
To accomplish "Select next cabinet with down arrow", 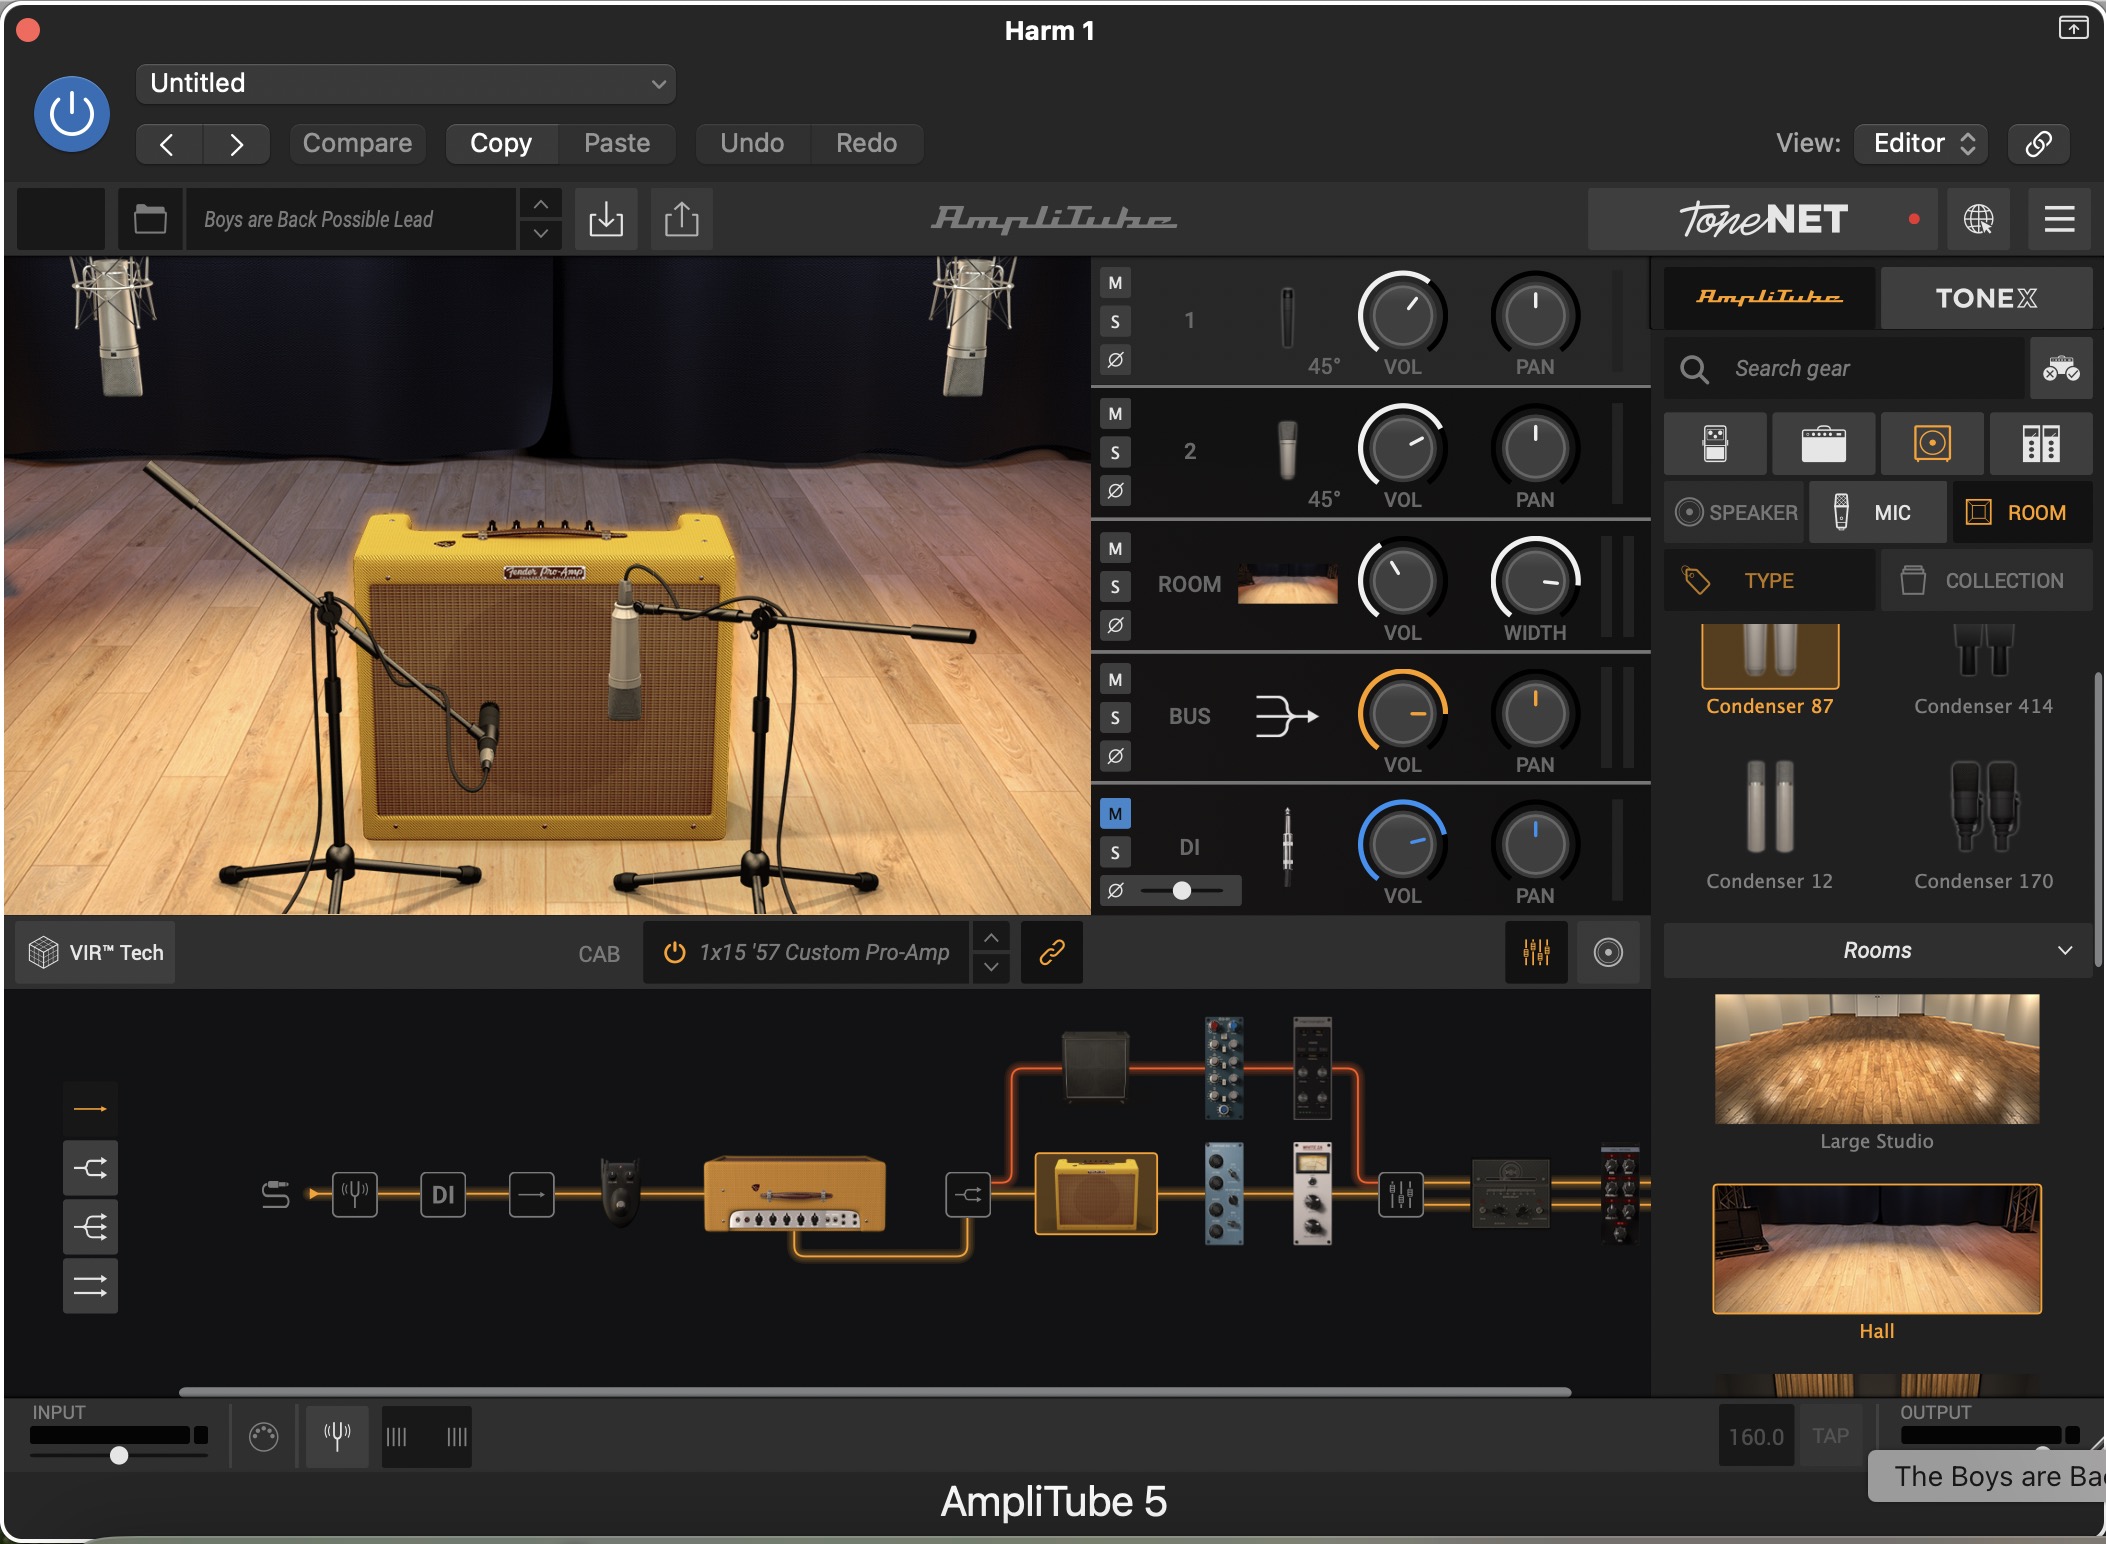I will click(991, 967).
